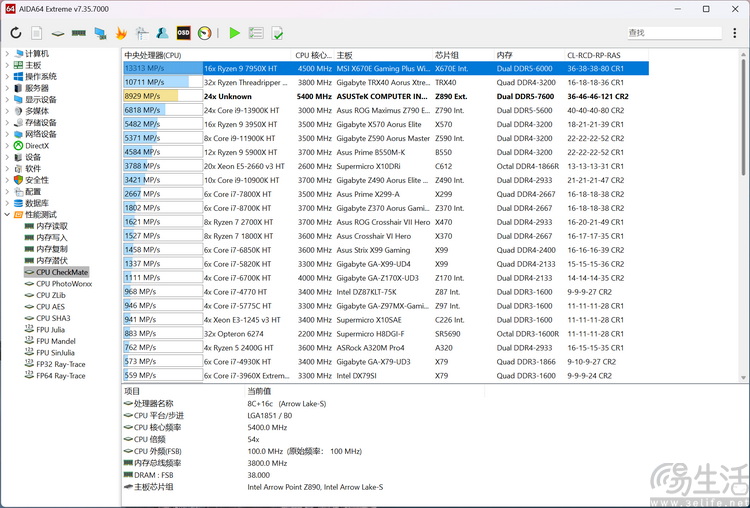The image size is (750, 508).
Task: Open the FP64 Ray-Trace benchmark
Action: pyautogui.click(x=61, y=375)
